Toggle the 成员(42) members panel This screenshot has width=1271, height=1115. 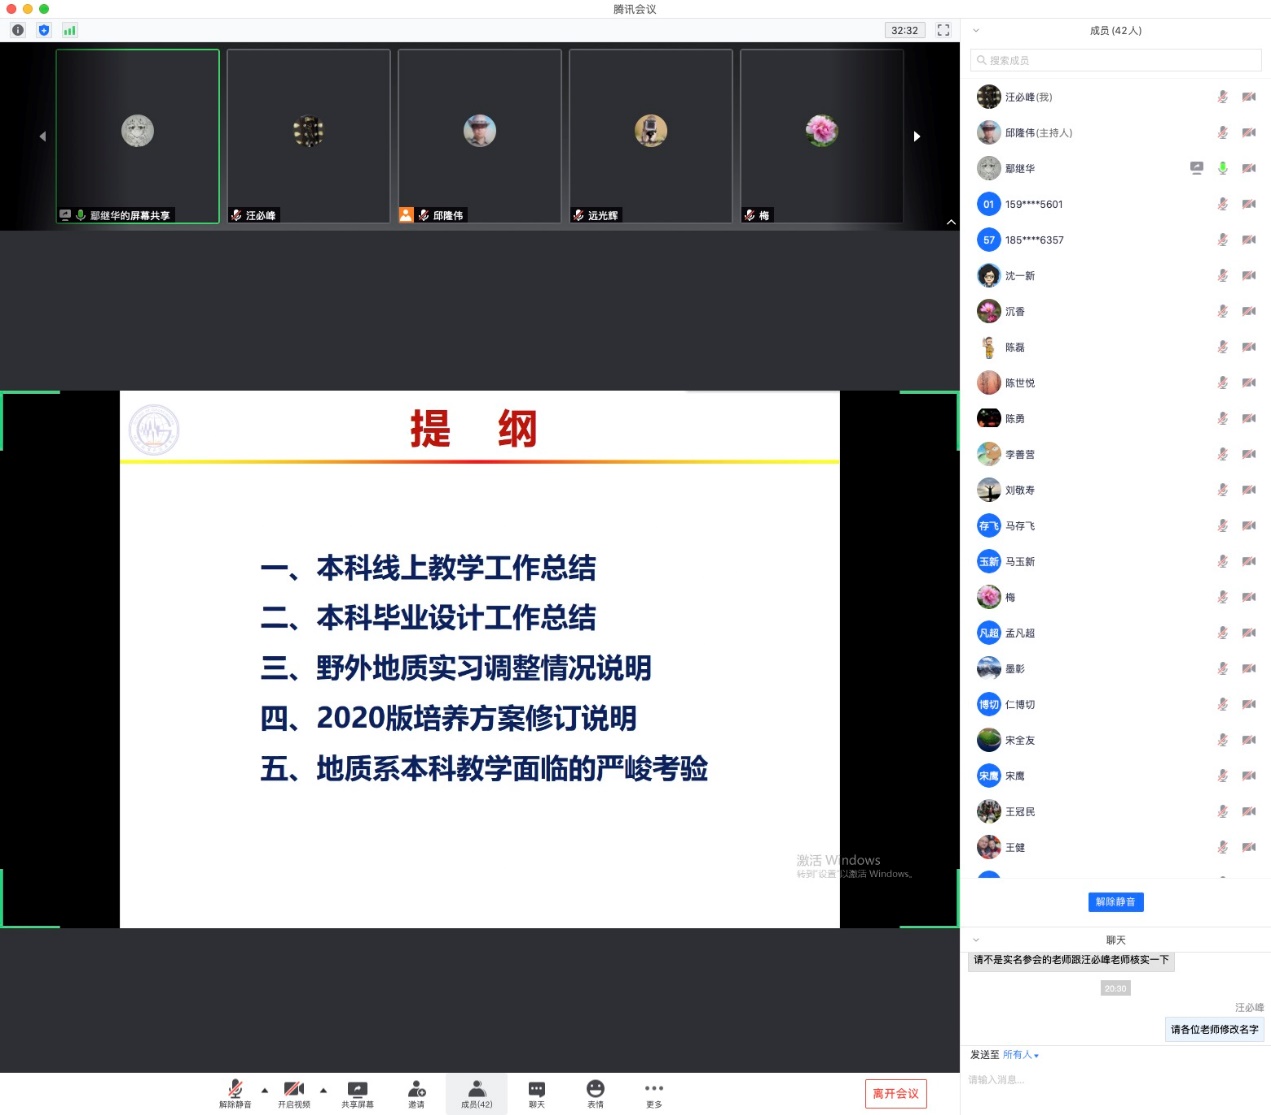tap(476, 1093)
